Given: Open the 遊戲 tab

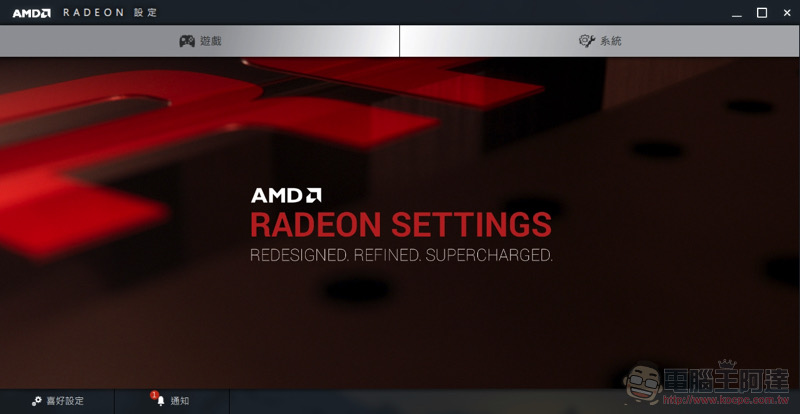Looking at the screenshot, I should tap(199, 41).
